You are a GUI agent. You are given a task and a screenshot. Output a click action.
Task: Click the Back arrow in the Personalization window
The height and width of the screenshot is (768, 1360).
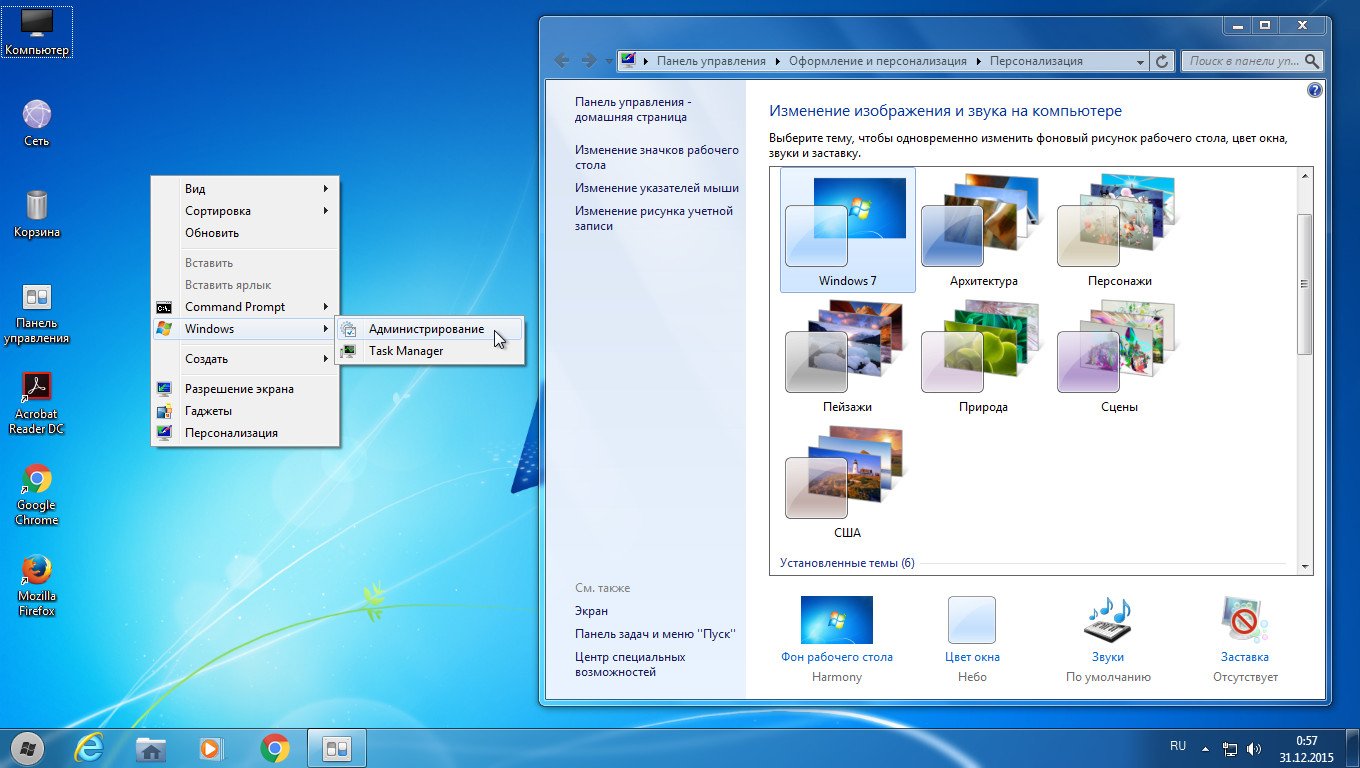[x=562, y=61]
